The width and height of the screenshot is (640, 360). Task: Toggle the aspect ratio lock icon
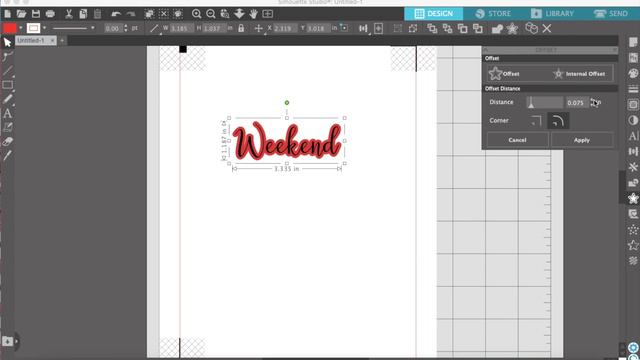click(241, 28)
